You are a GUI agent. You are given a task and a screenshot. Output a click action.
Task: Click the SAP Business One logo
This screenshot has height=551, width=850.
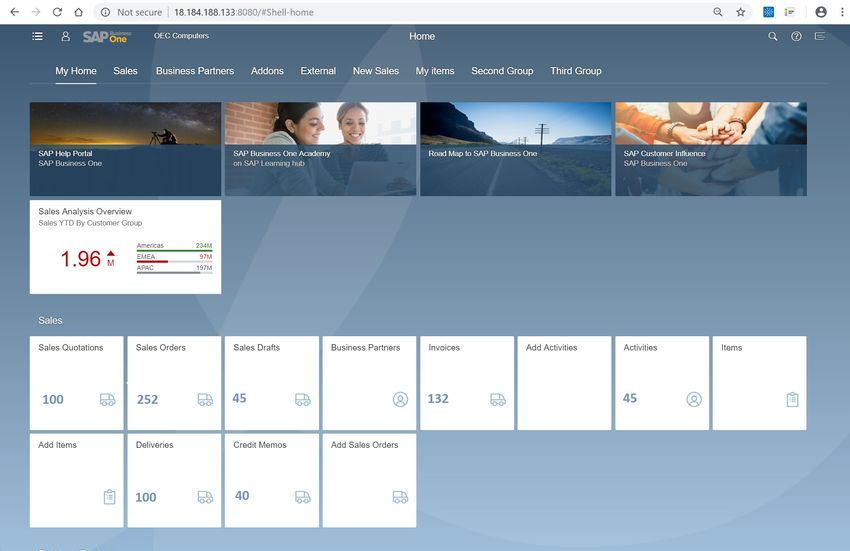(x=106, y=36)
